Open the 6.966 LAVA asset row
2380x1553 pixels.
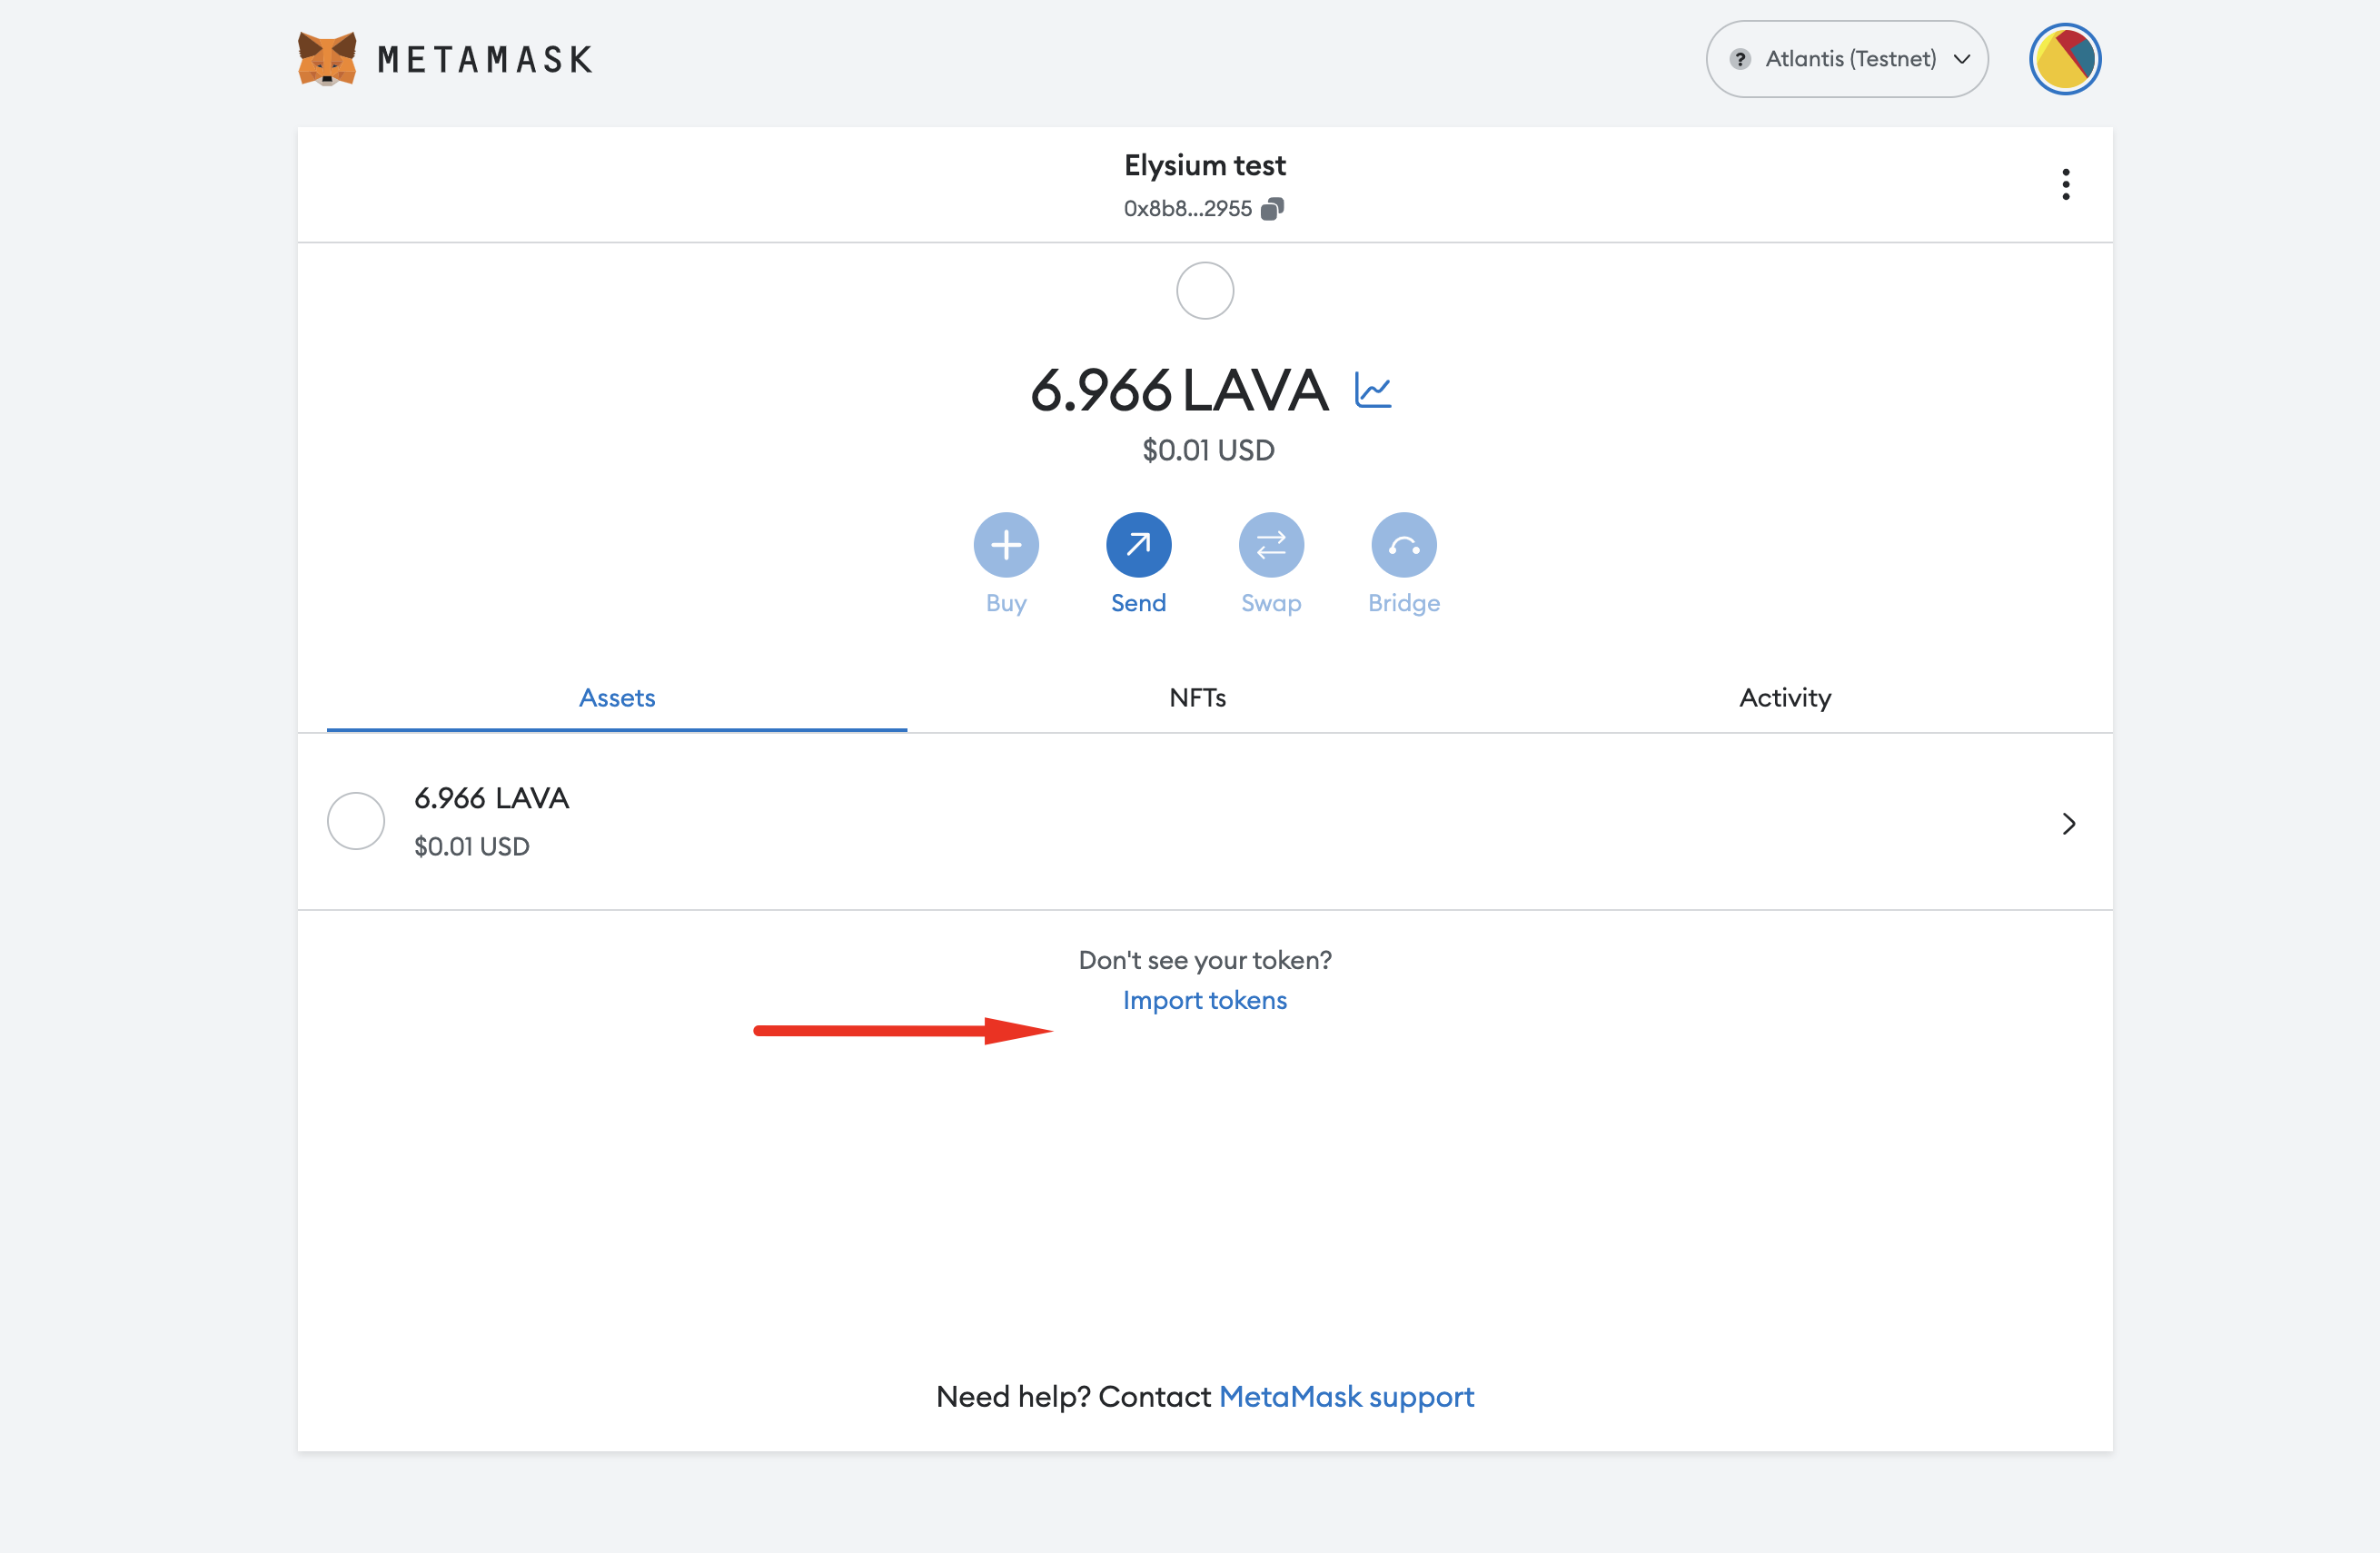point(1204,822)
